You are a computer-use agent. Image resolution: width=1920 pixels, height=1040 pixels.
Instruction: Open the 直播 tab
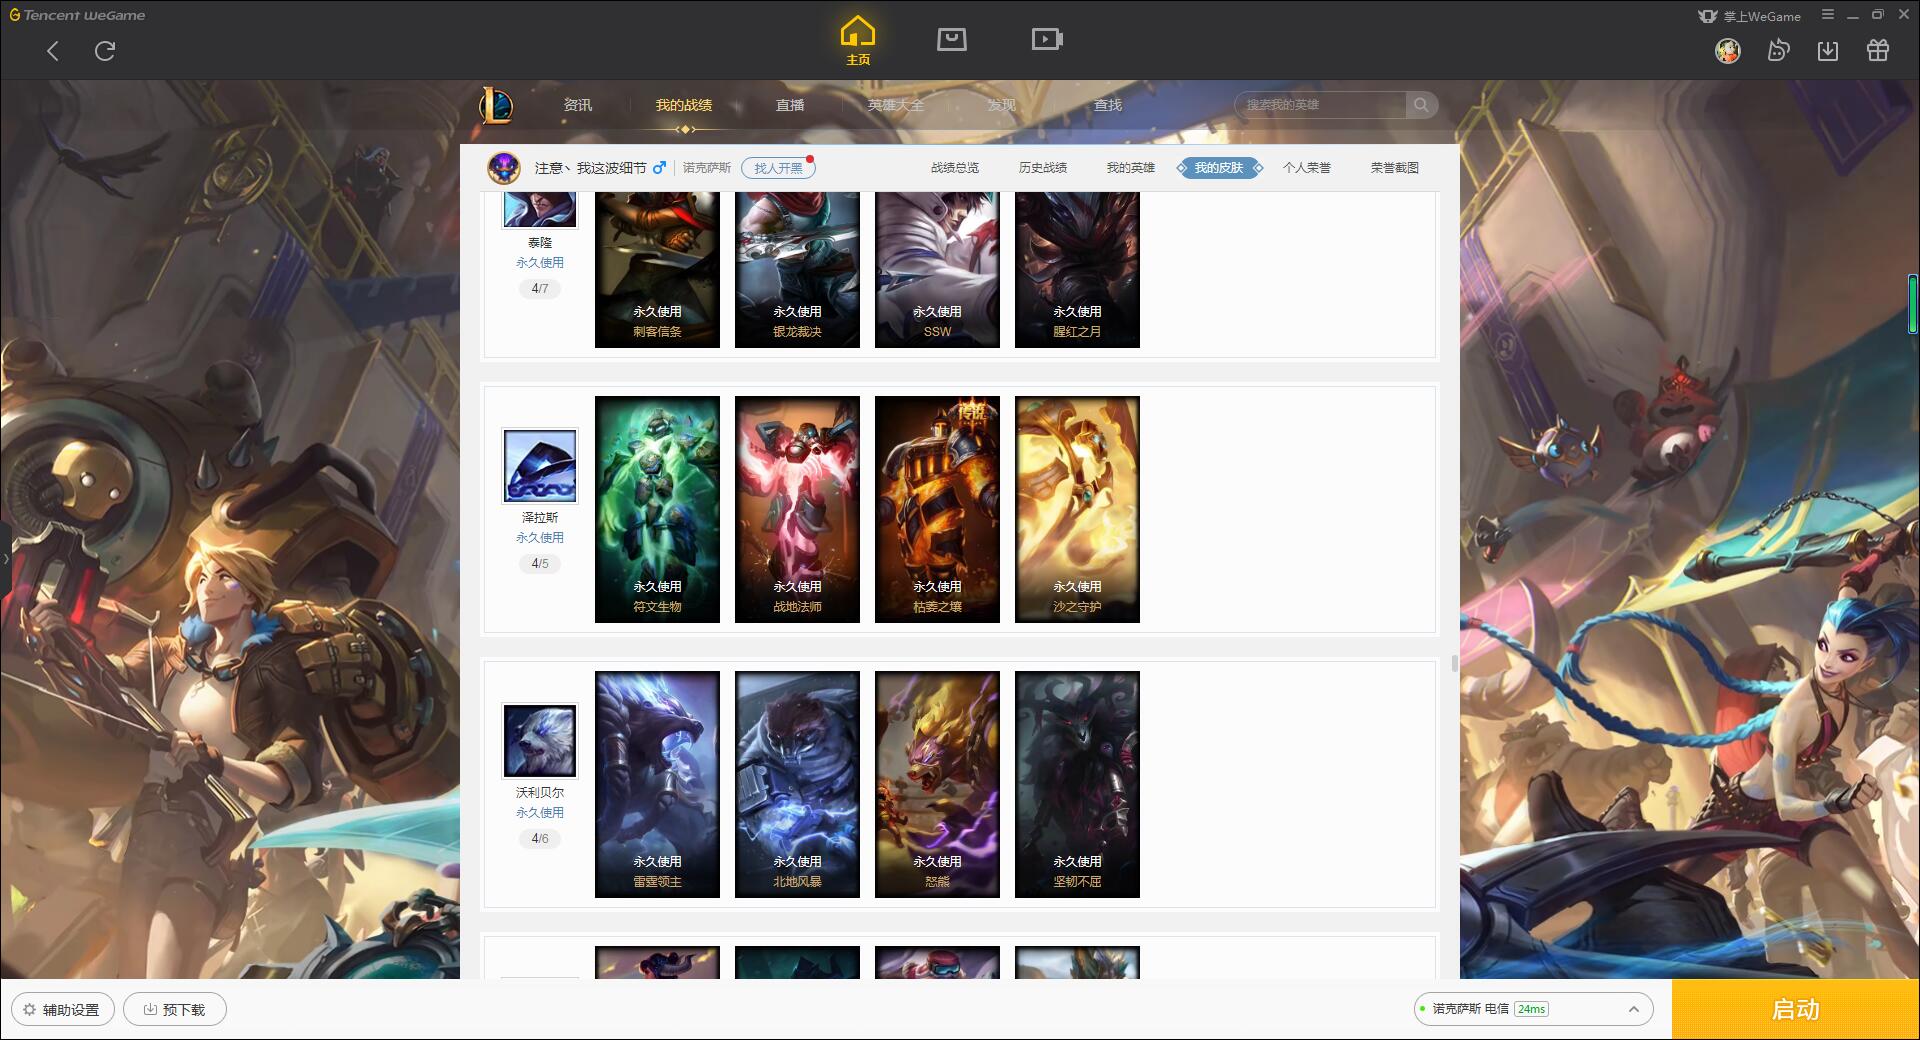tap(790, 105)
